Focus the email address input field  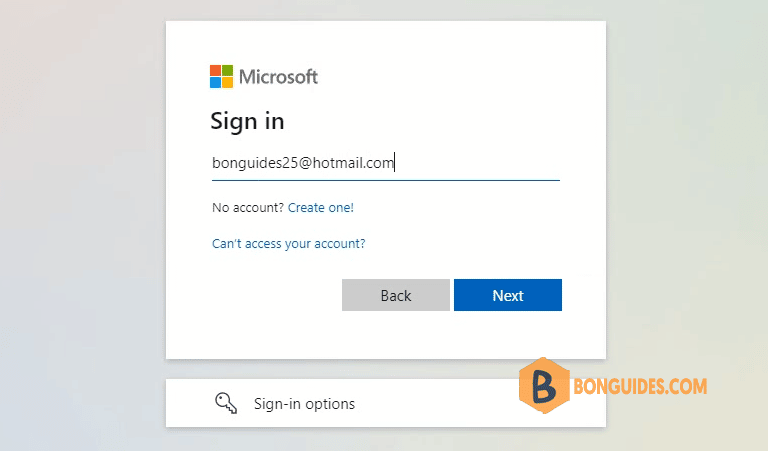tap(386, 163)
